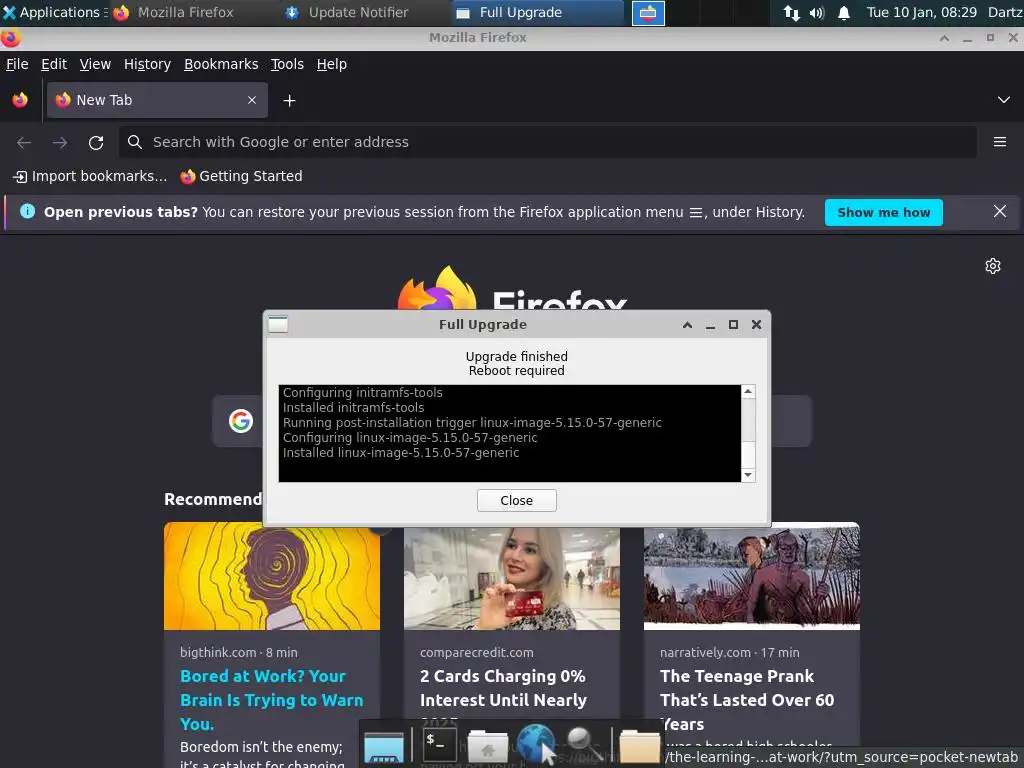The width and height of the screenshot is (1024, 768).
Task: Open the Bored at Work article thumbnail
Action: tap(272, 576)
